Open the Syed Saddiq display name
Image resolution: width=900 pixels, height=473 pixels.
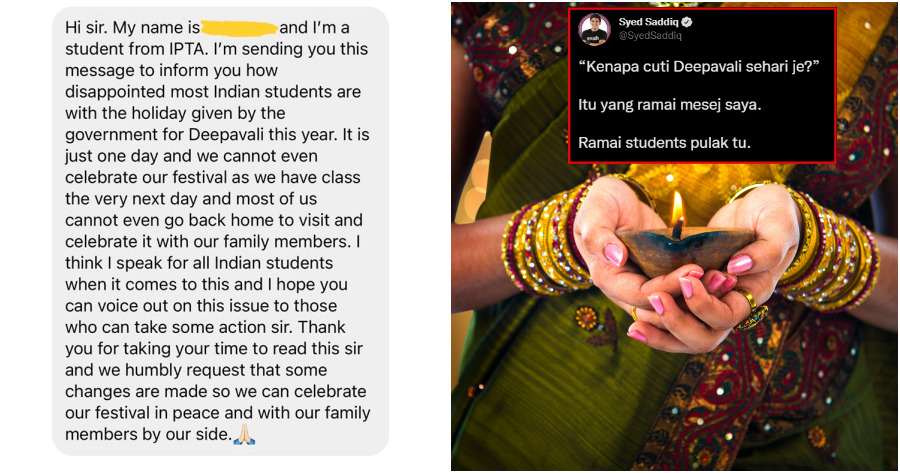pos(649,22)
